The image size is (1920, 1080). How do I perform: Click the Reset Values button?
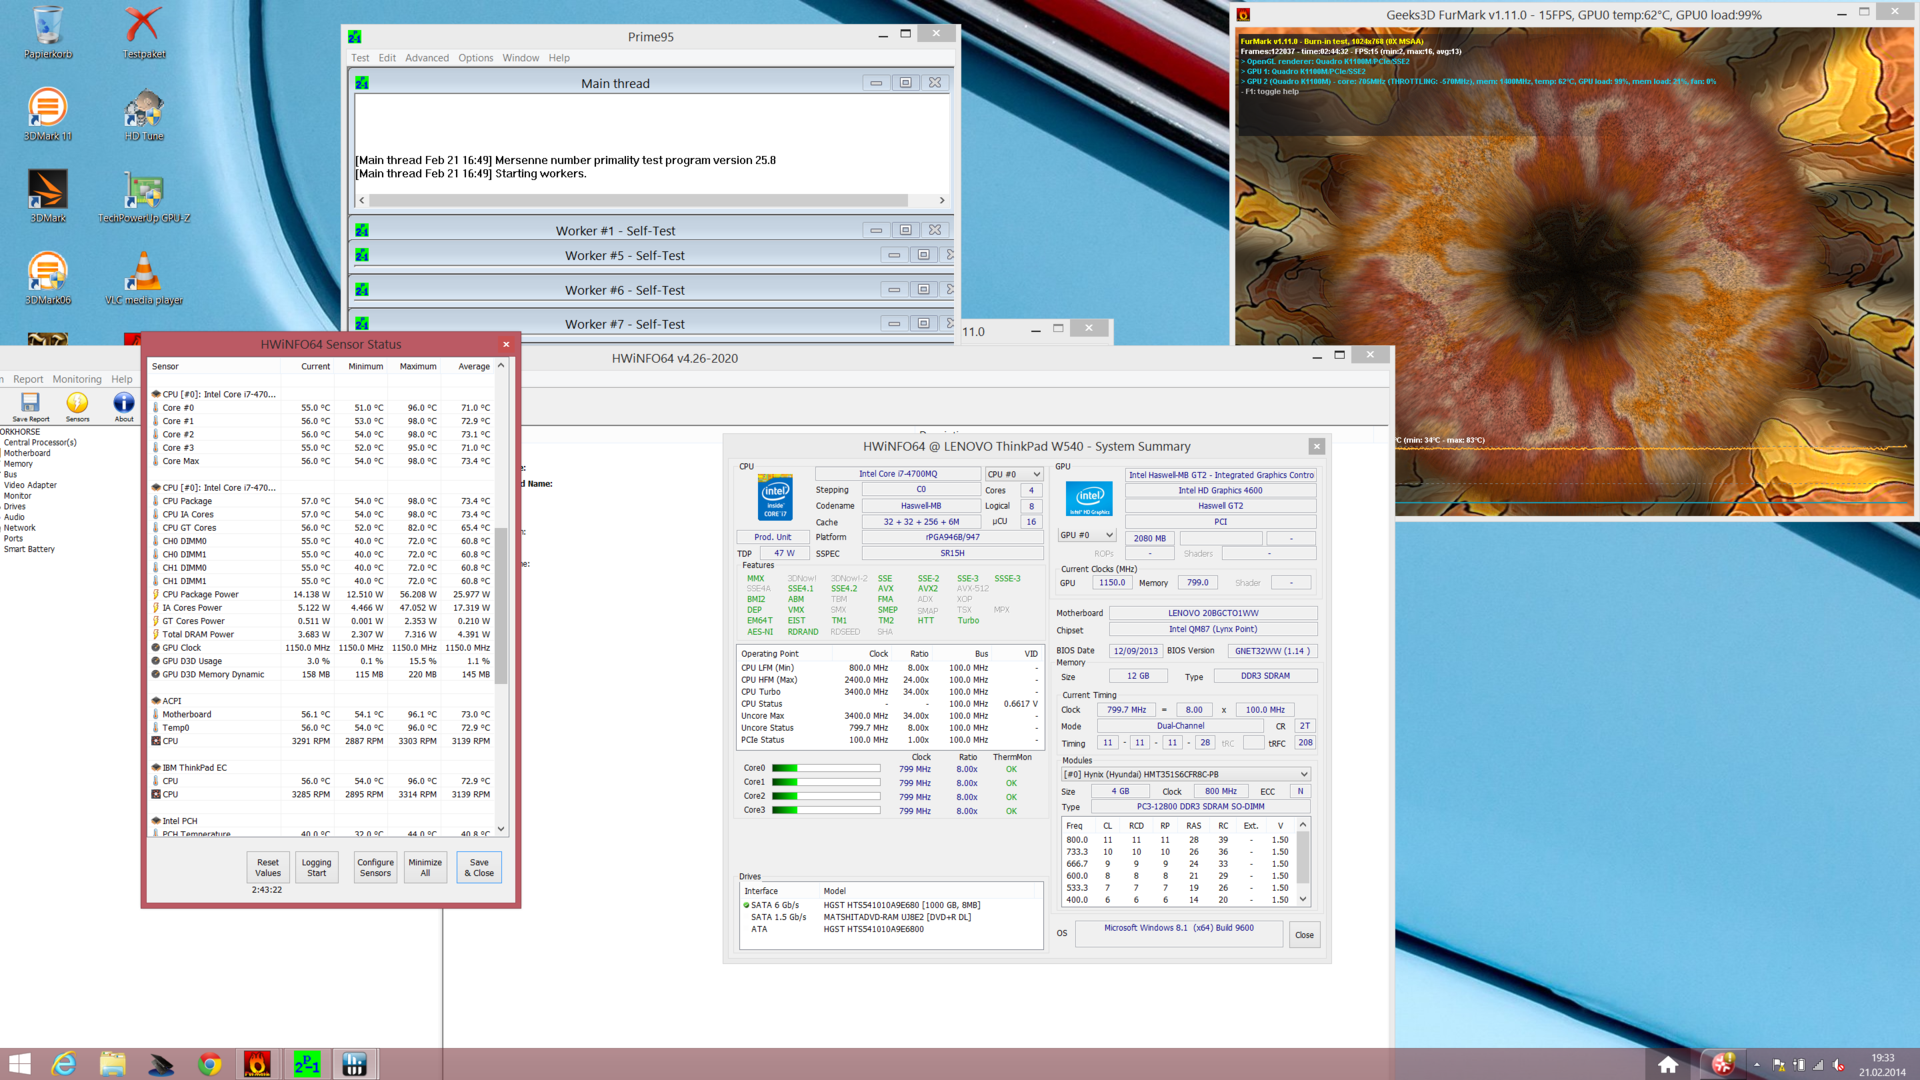coord(268,867)
